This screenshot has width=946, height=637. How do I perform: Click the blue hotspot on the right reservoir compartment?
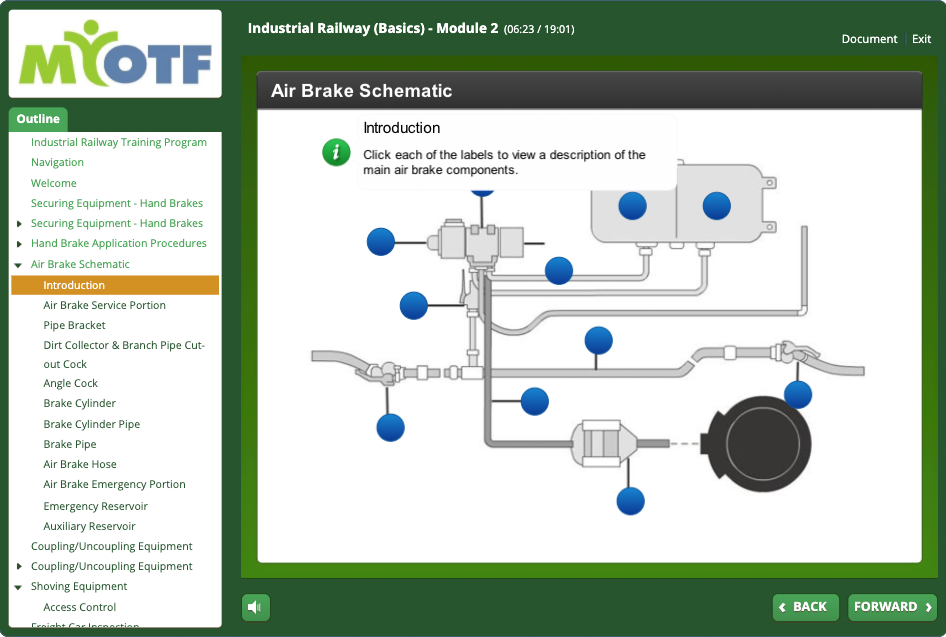(717, 206)
